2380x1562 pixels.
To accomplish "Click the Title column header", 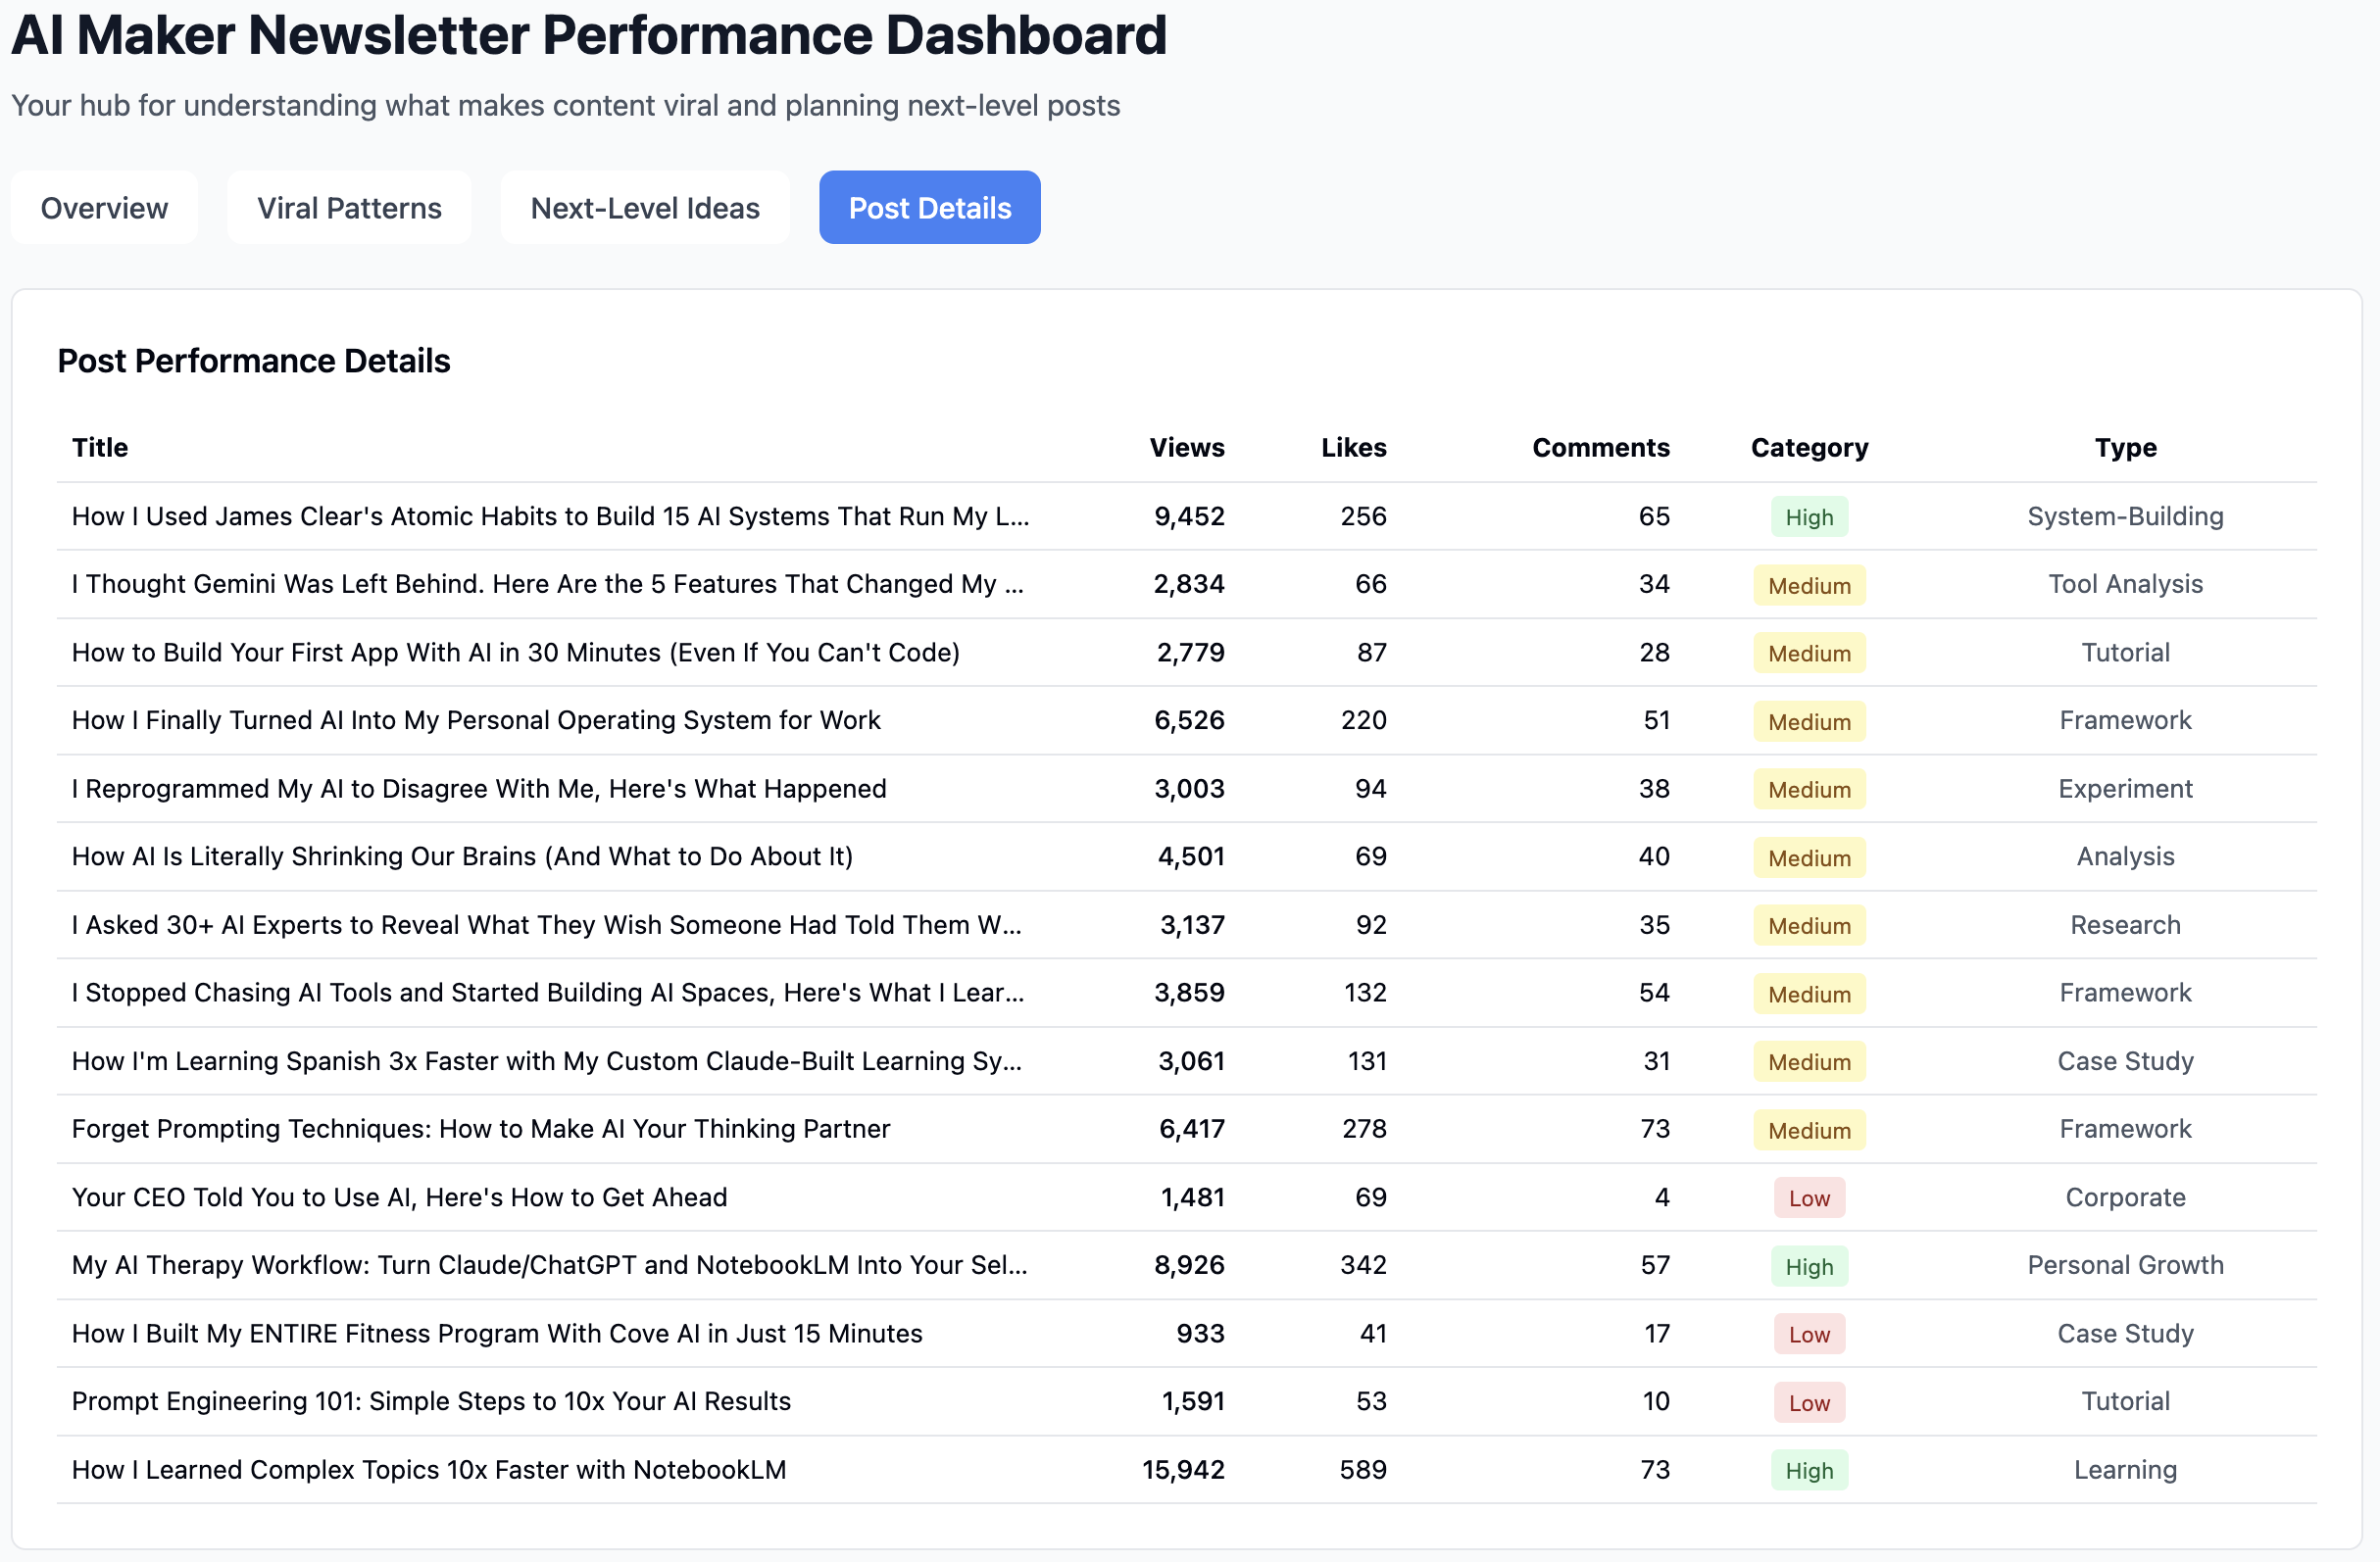I will (x=100, y=447).
